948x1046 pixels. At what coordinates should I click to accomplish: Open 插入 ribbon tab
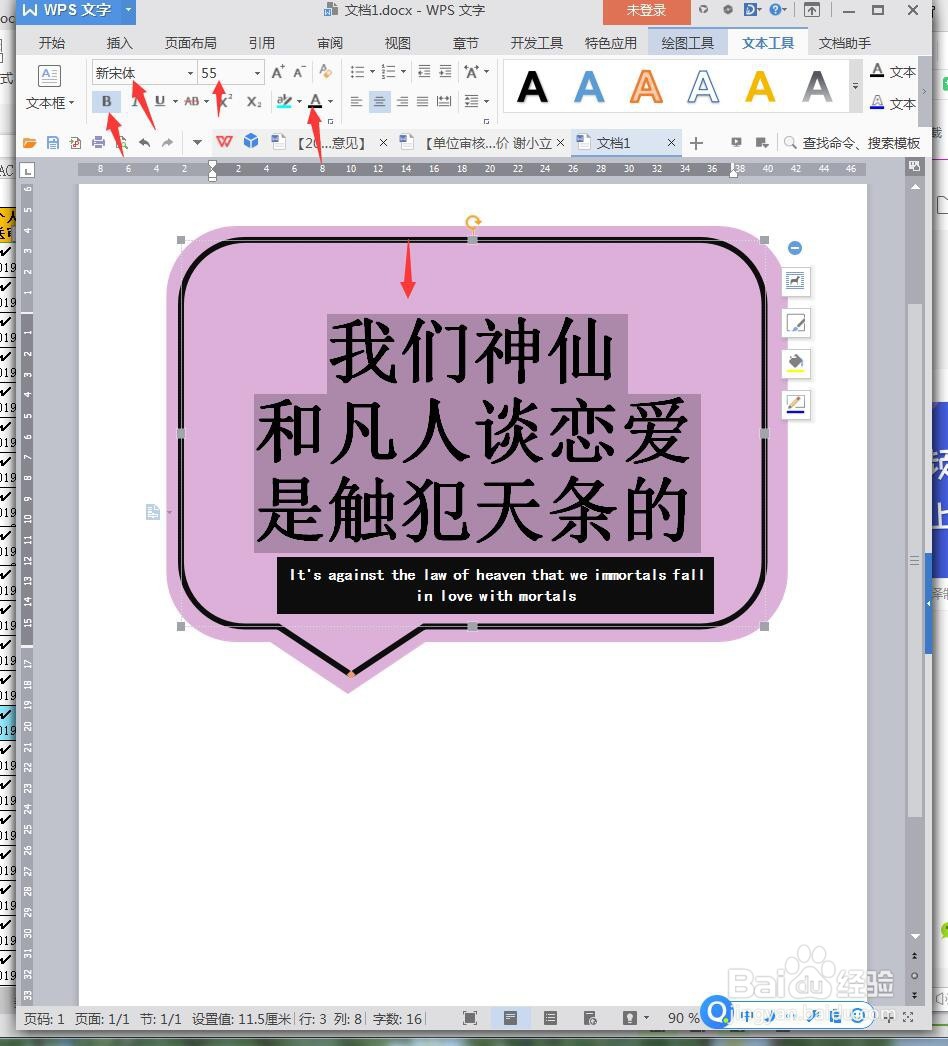click(x=119, y=43)
